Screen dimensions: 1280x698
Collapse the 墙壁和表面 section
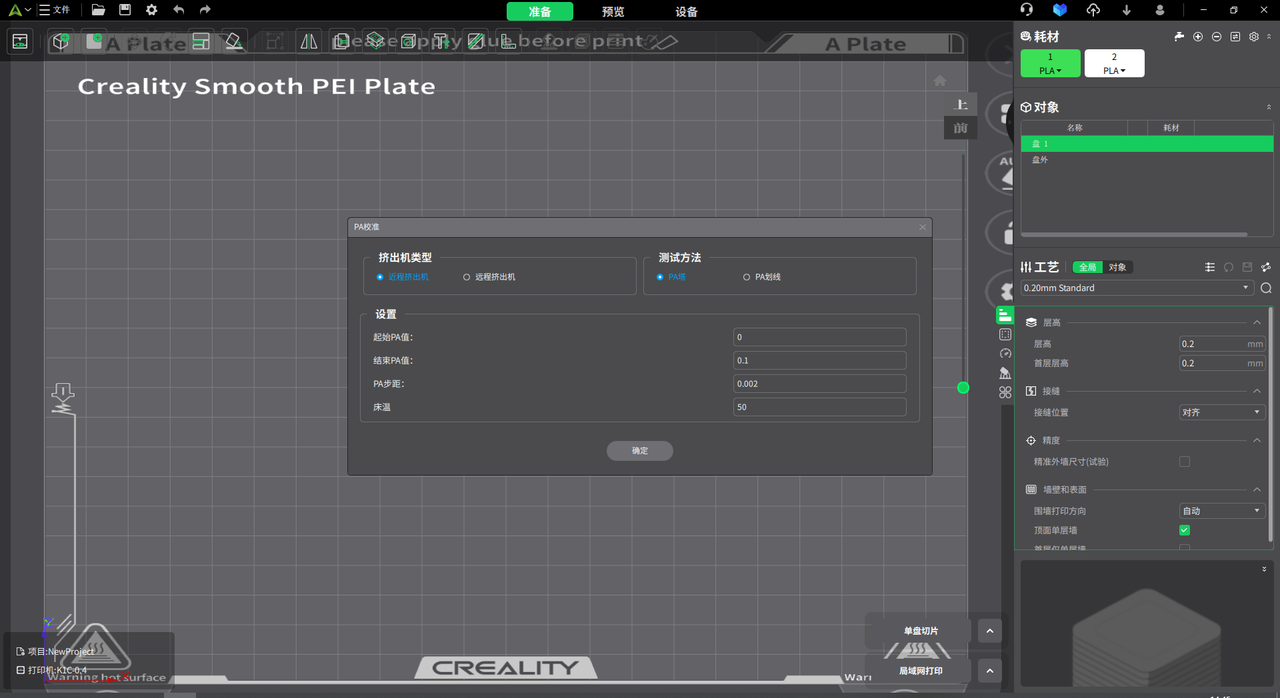(1257, 489)
